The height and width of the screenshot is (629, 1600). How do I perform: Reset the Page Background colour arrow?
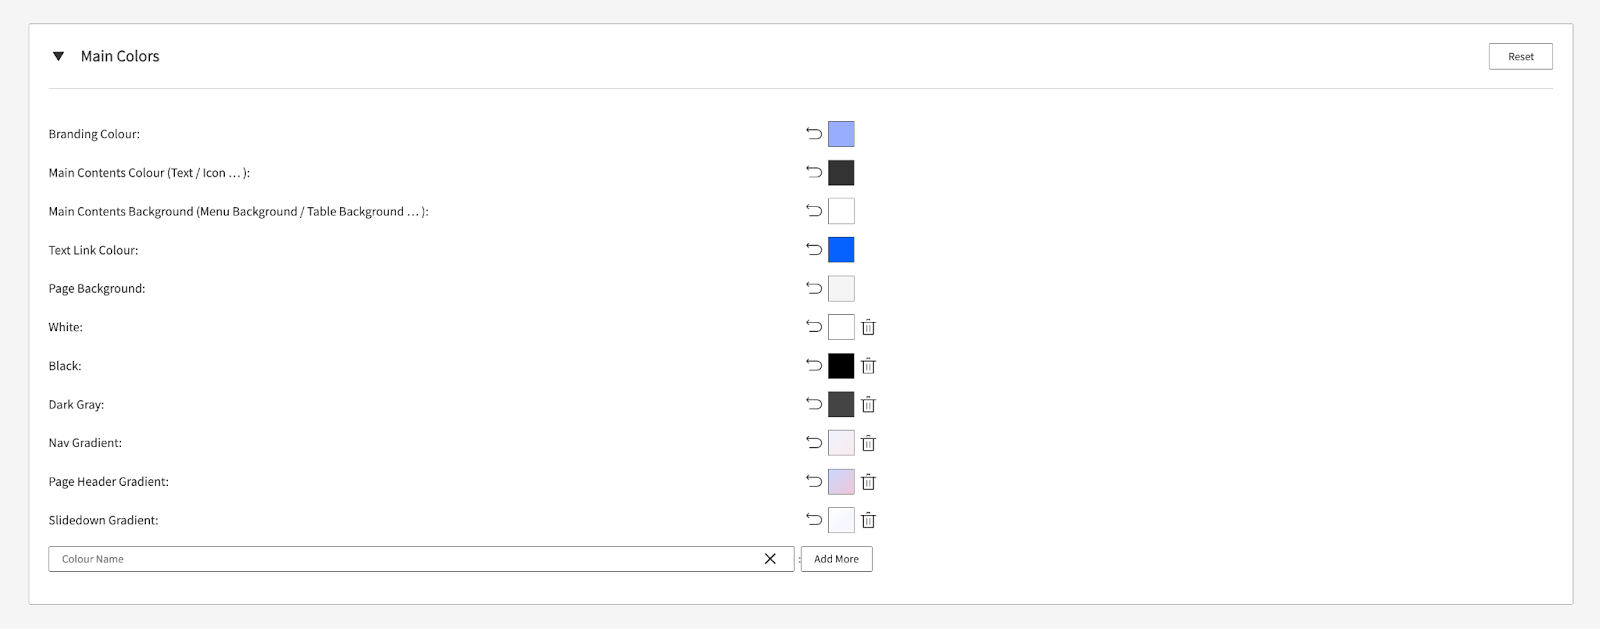[x=814, y=288]
